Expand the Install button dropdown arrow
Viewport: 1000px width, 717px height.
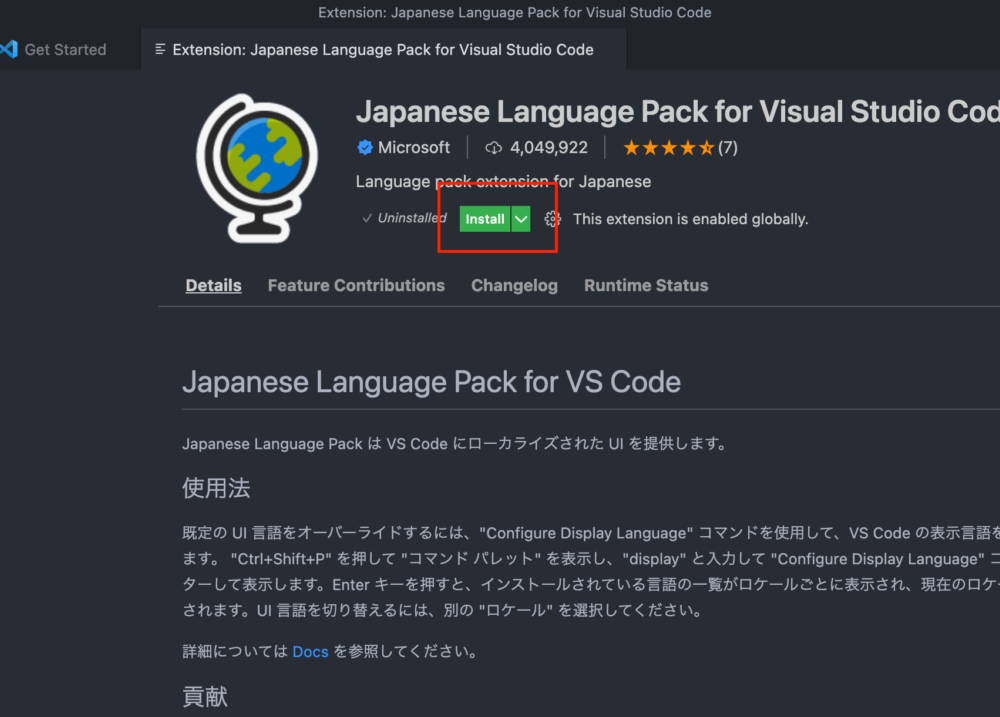coord(521,219)
